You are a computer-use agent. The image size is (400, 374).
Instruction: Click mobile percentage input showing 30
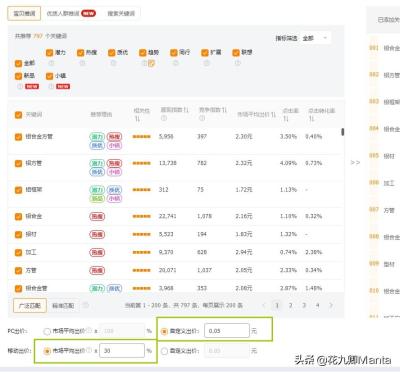122,351
